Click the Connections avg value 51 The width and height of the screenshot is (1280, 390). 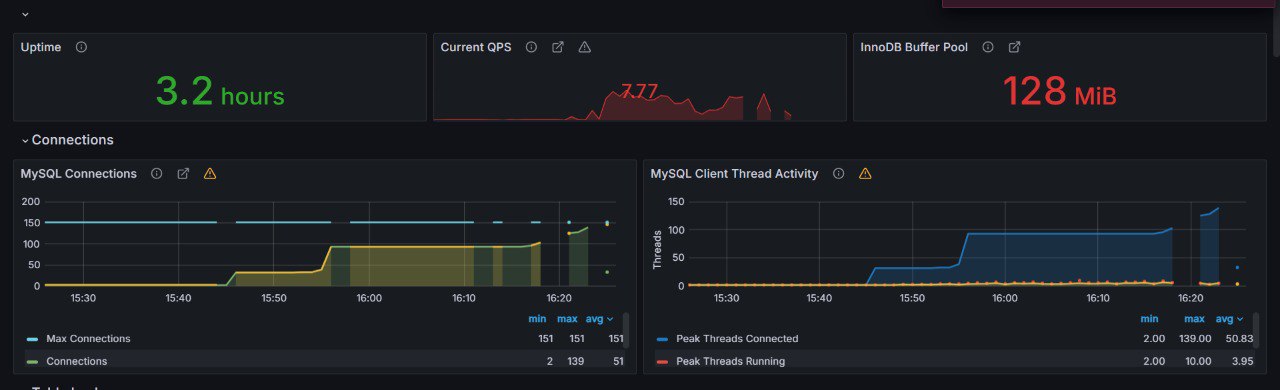click(x=617, y=361)
